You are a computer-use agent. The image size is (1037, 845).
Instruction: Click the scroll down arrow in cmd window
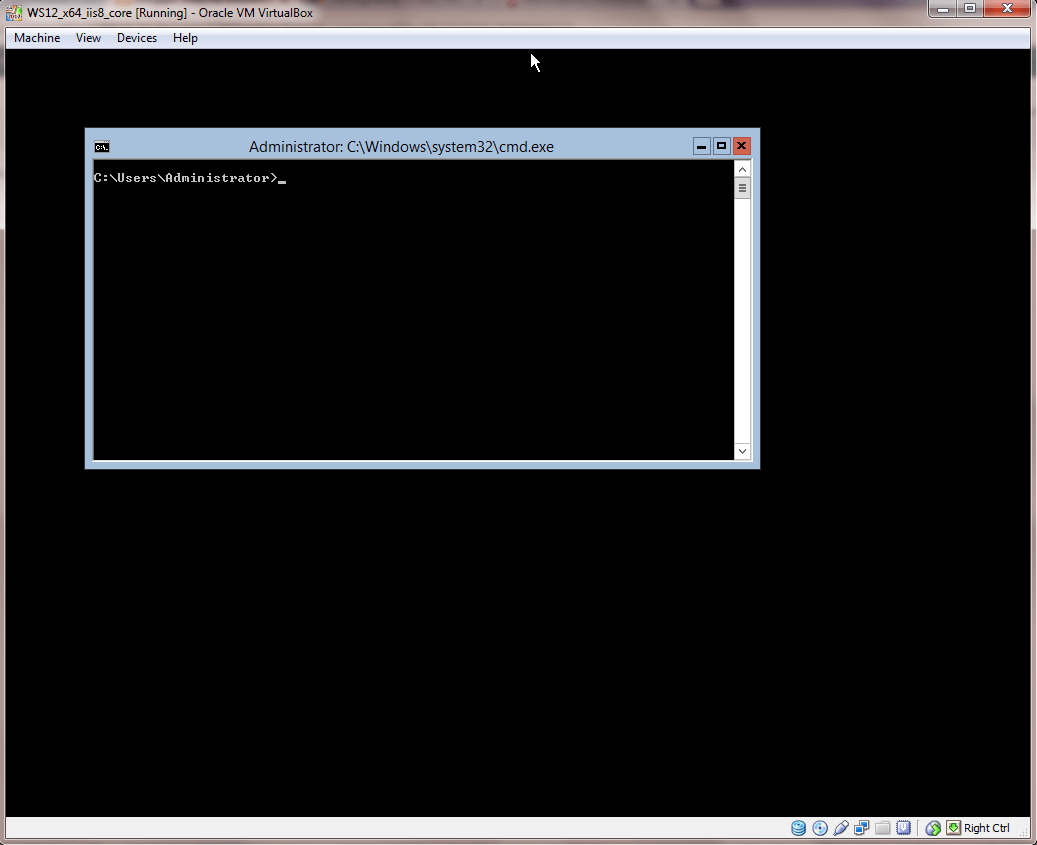pyautogui.click(x=742, y=451)
